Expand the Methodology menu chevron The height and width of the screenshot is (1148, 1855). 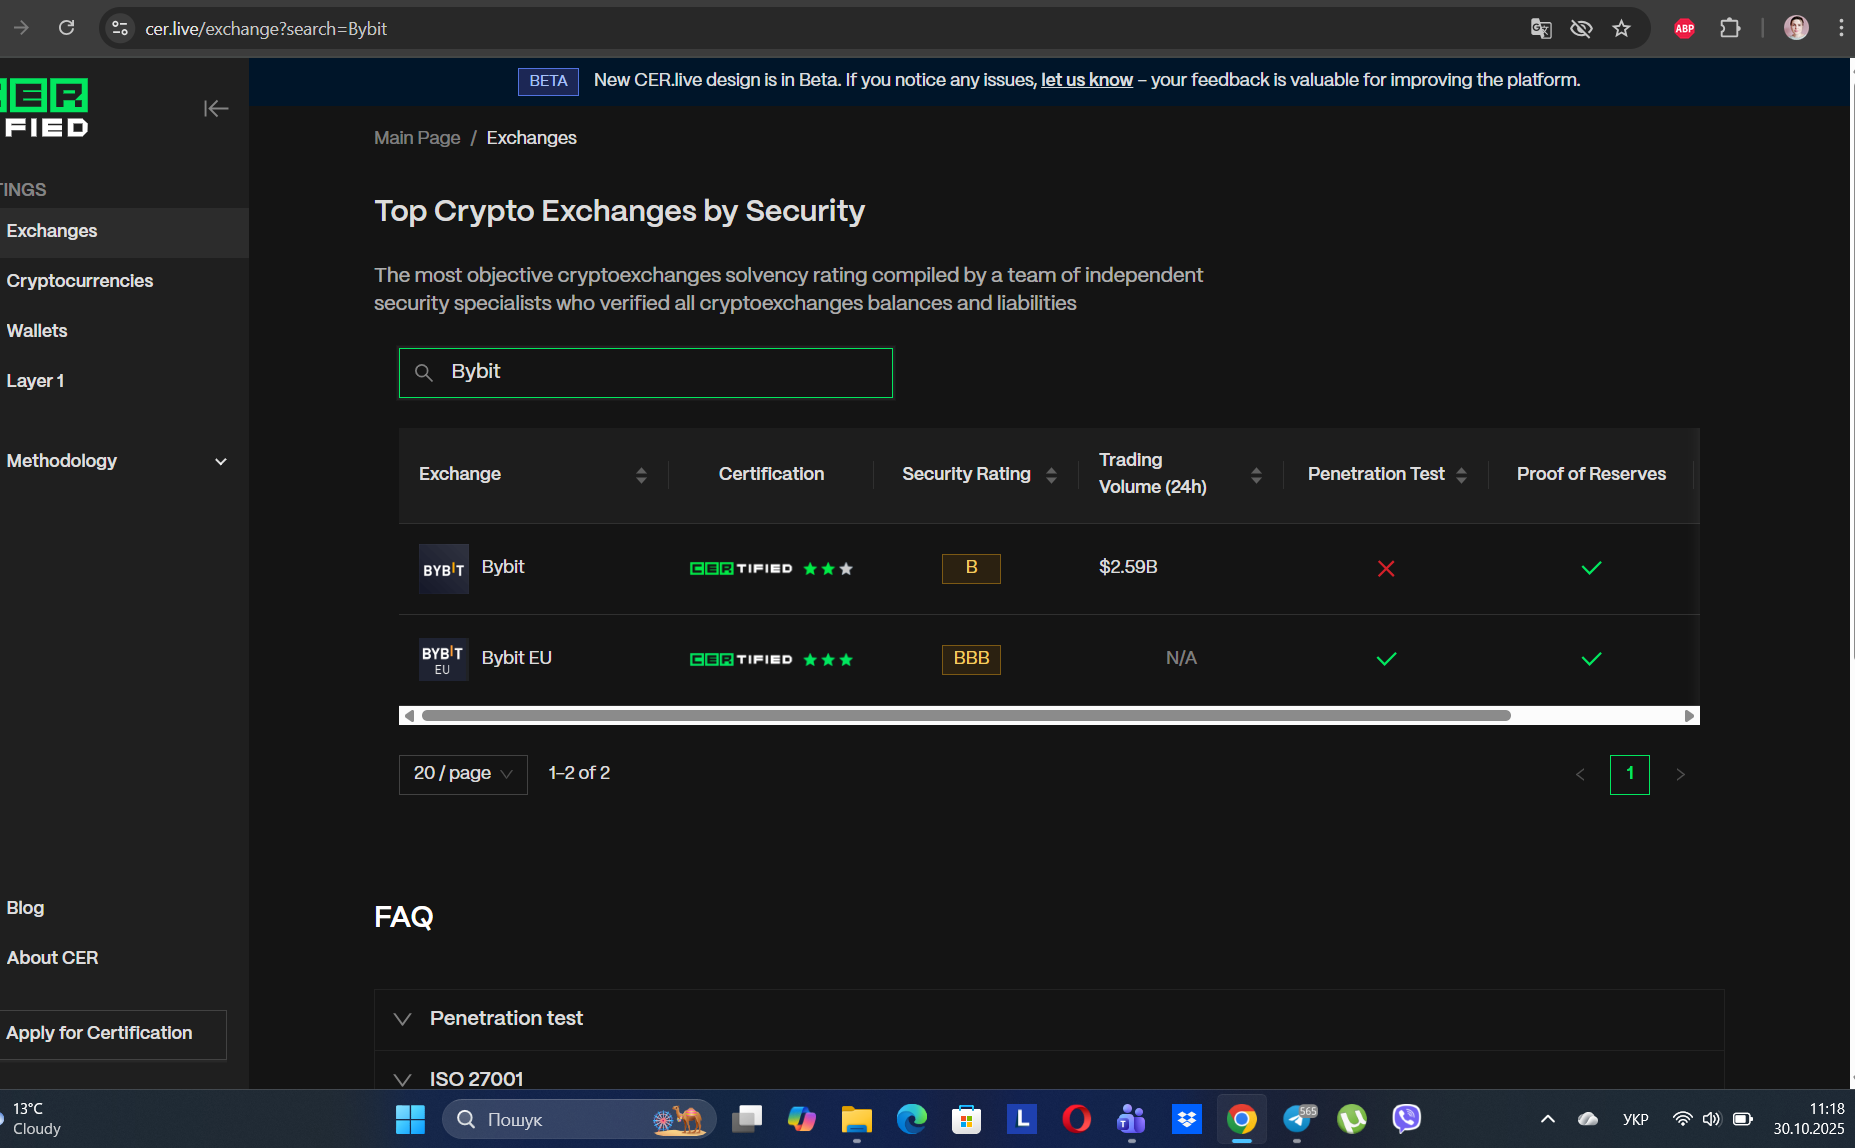pos(221,461)
